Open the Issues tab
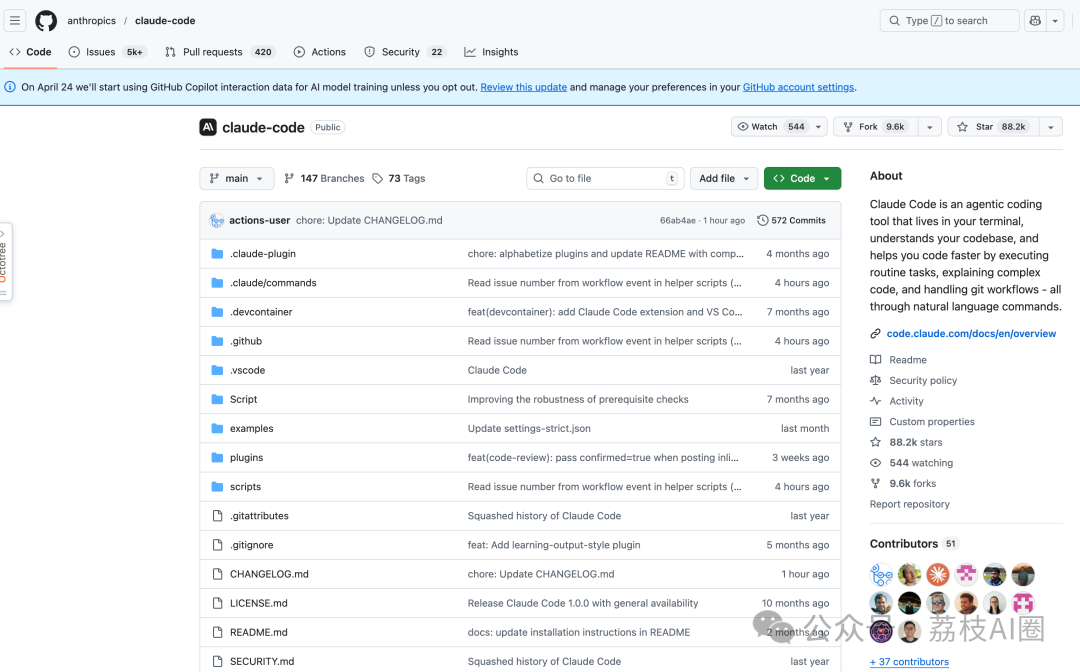The width and height of the screenshot is (1080, 672). click(107, 52)
